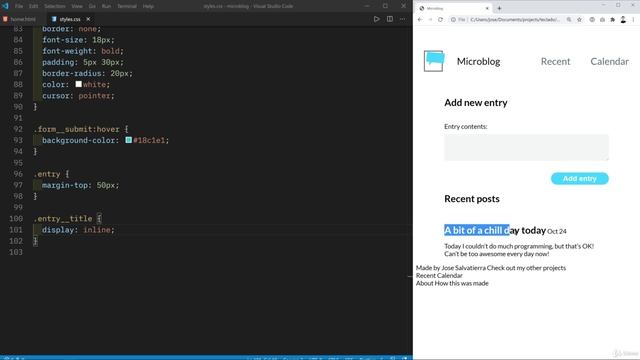Open the Go menu in VS Code
Viewport: 640px width, 360px height.
(x=92, y=6)
